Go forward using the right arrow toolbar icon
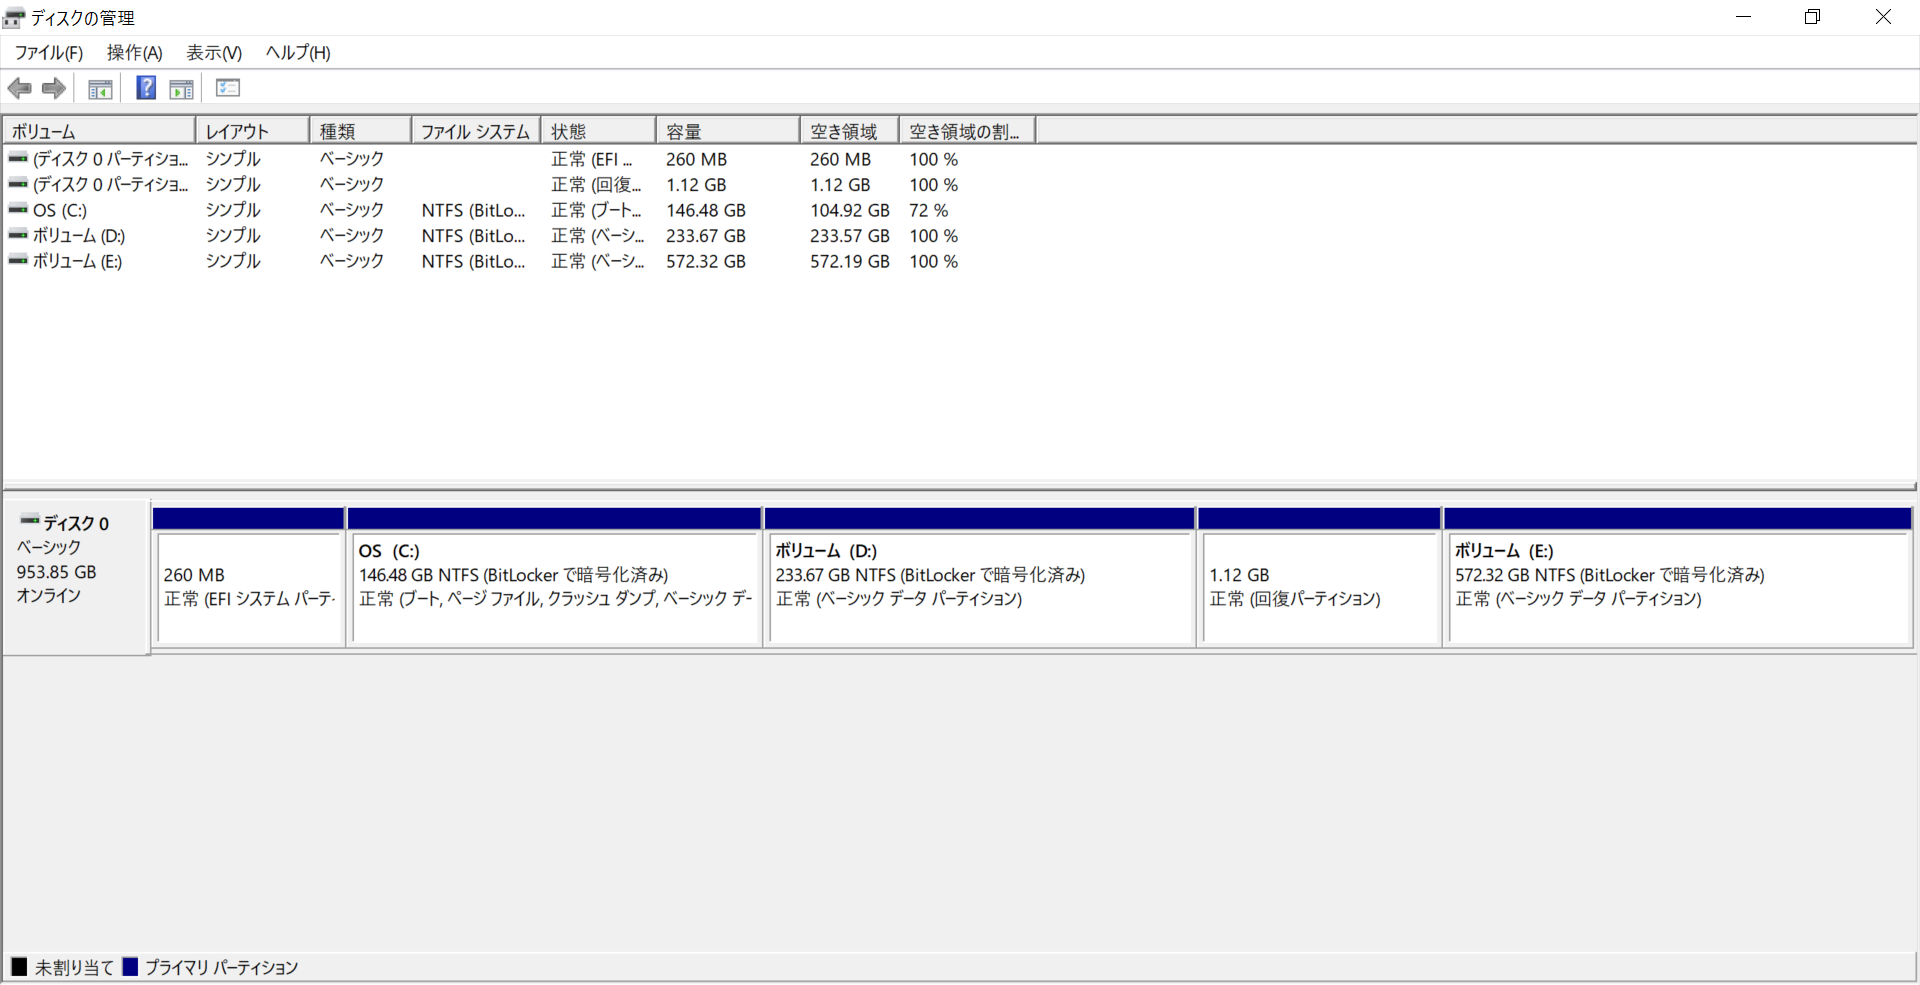 [54, 88]
